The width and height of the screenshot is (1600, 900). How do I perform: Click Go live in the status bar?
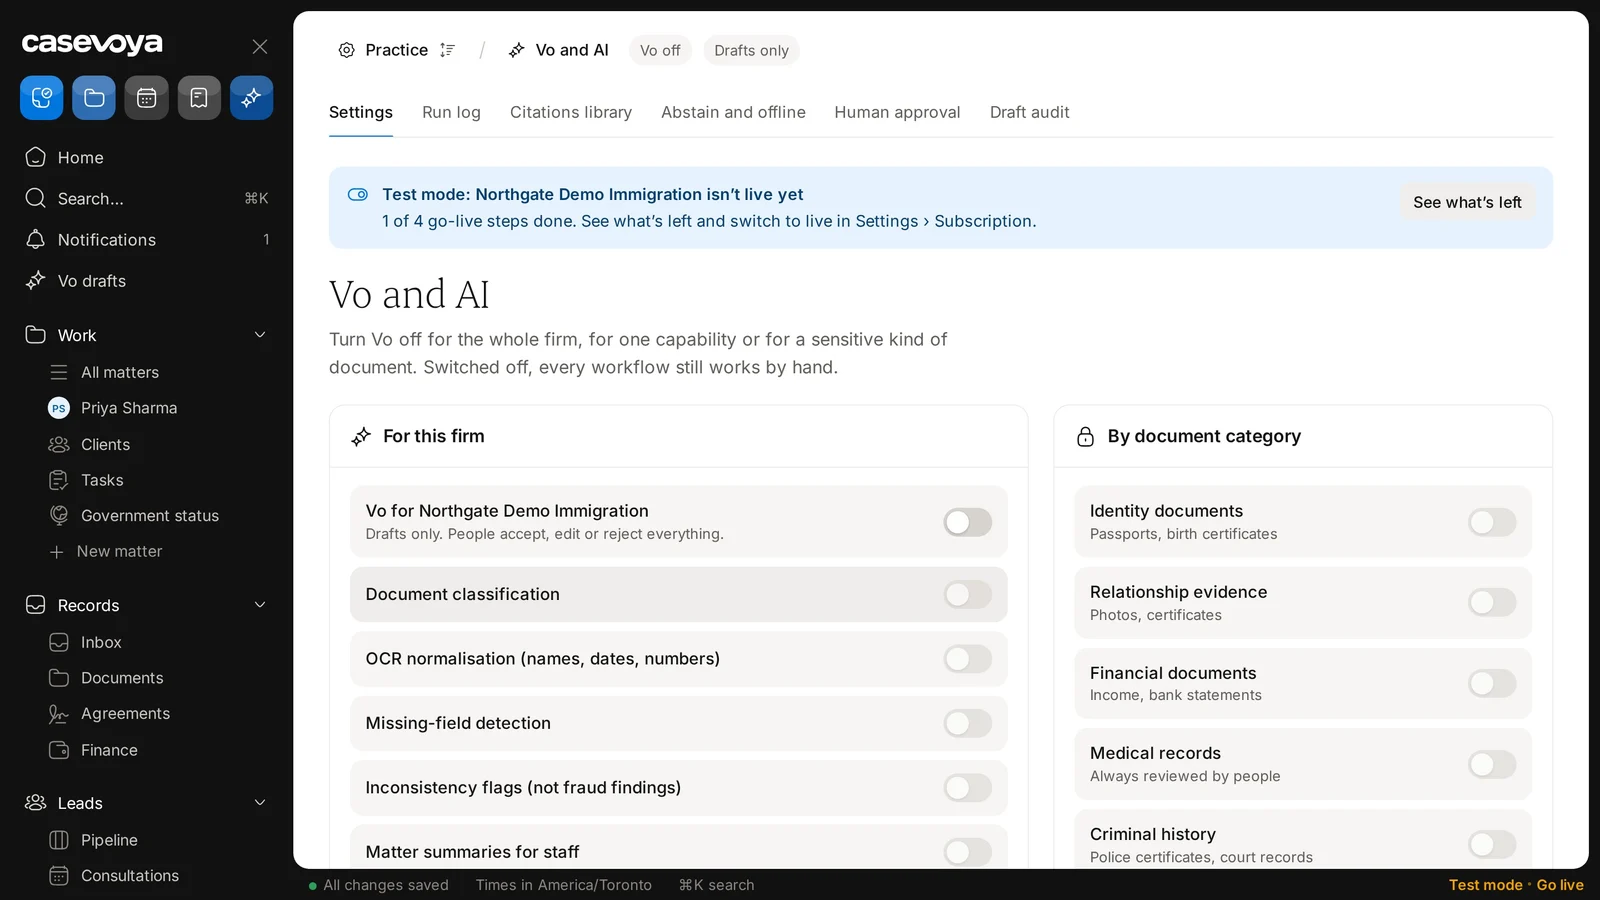[1560, 885]
